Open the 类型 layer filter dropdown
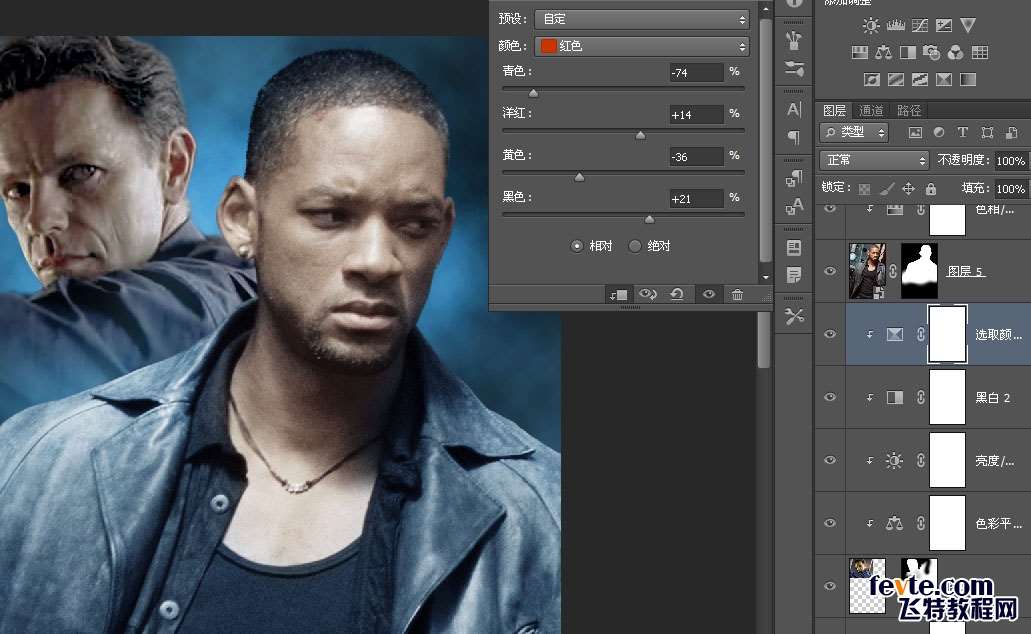 click(x=854, y=133)
